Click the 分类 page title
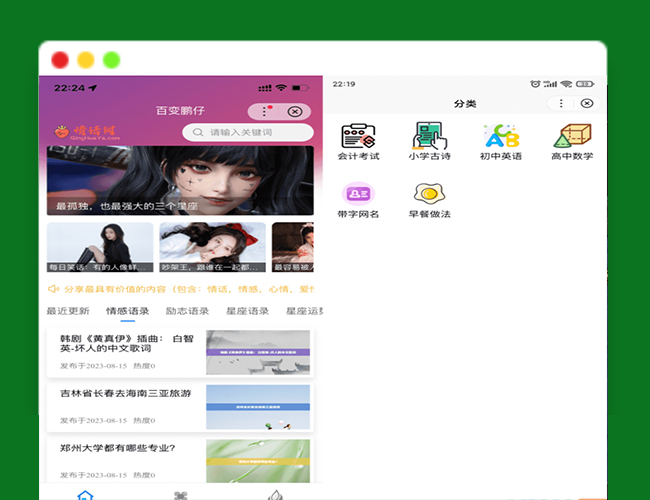650x500 pixels. point(465,104)
